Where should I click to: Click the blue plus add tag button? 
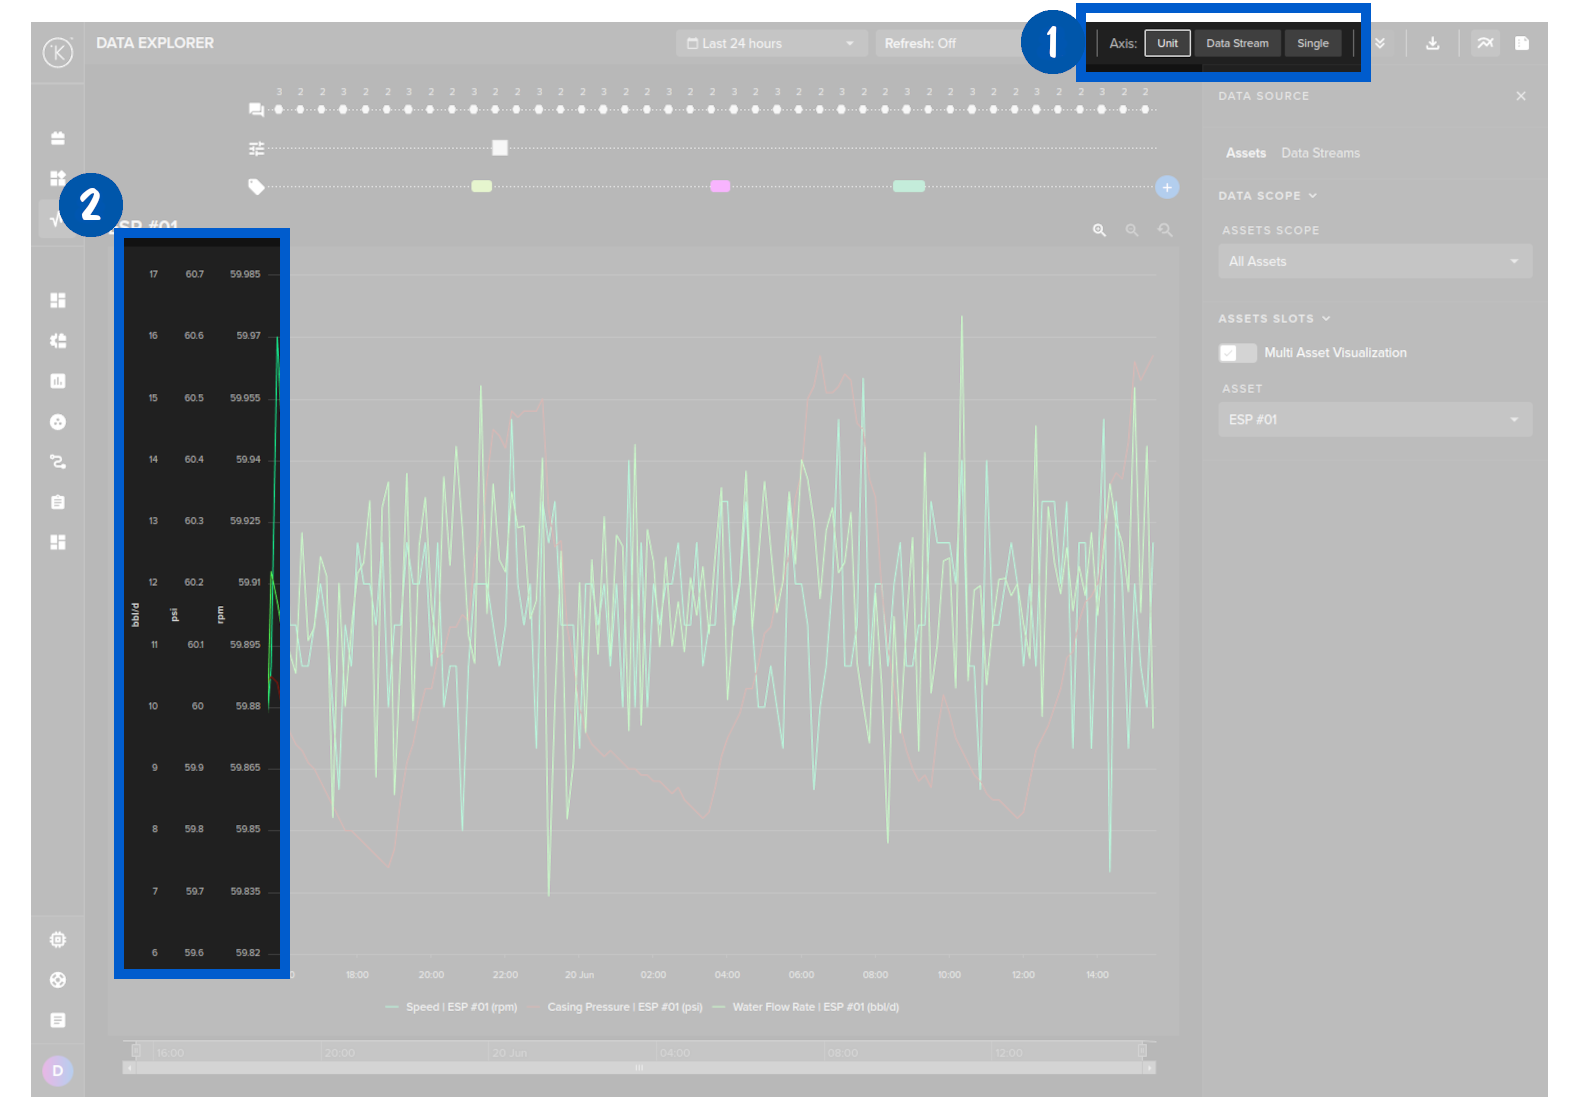tap(1166, 187)
